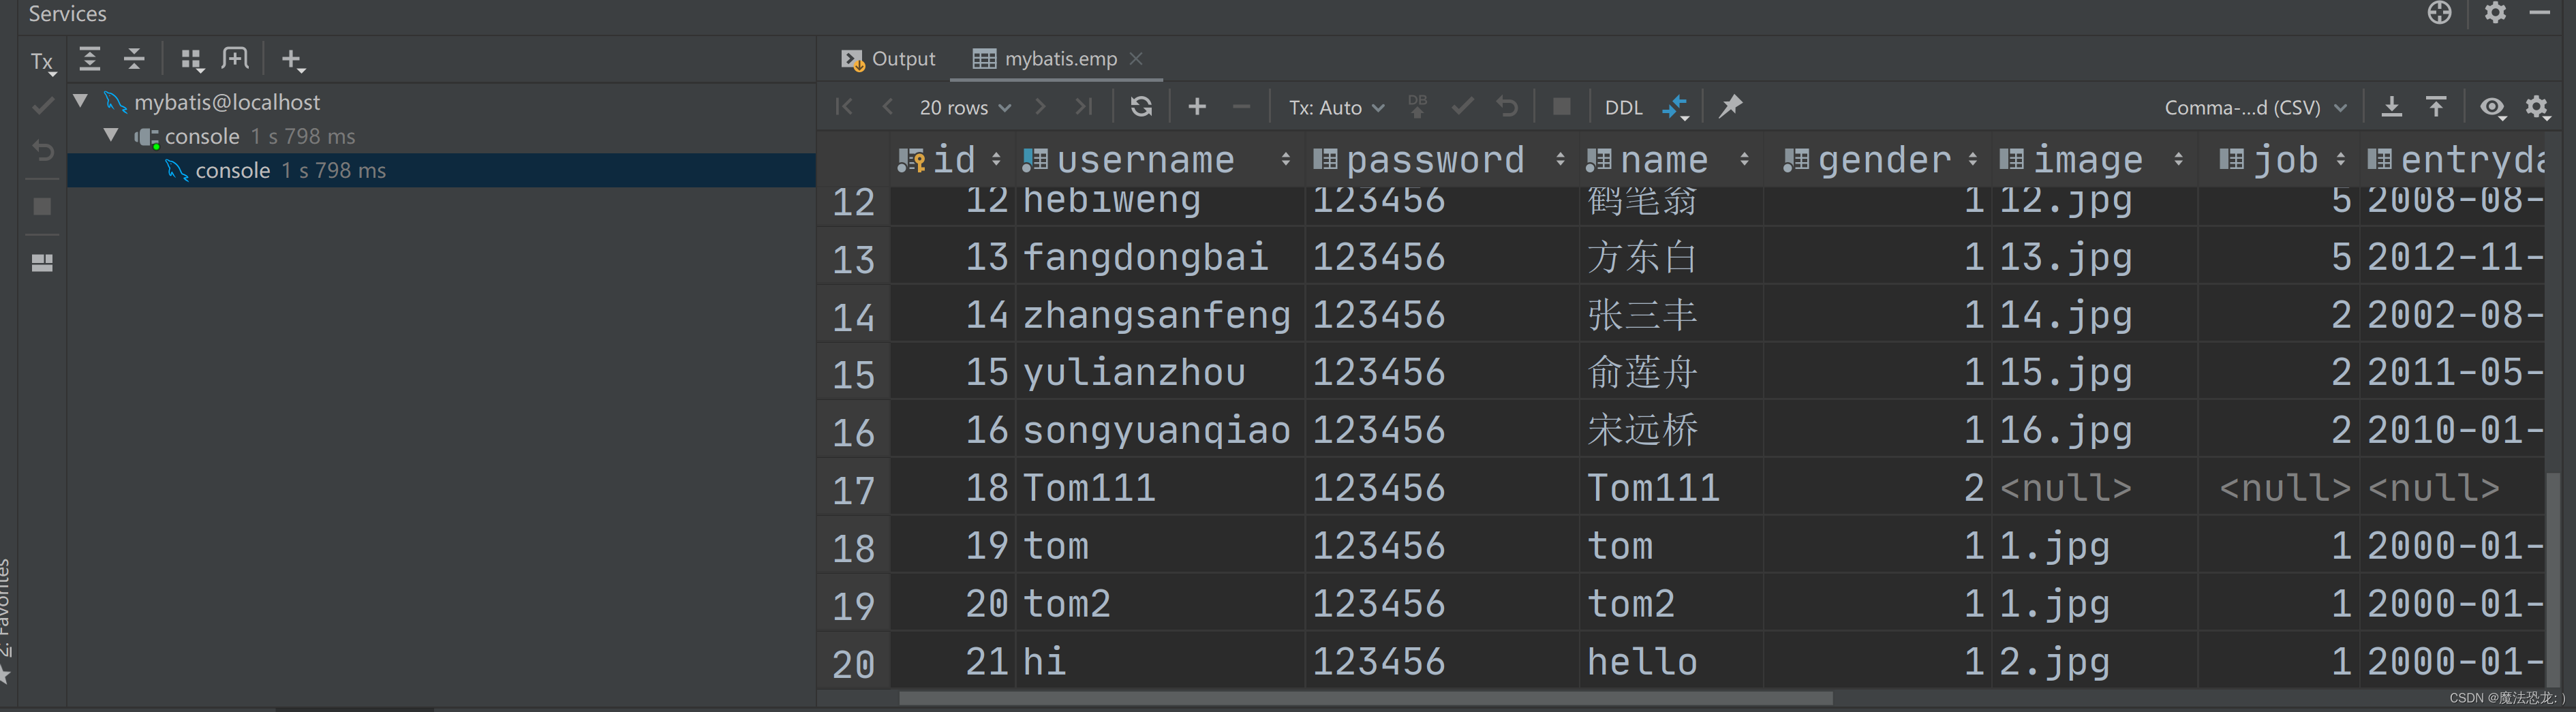This screenshot has width=2576, height=712.
Task: Open the Group By icon menu
Action: (192, 60)
